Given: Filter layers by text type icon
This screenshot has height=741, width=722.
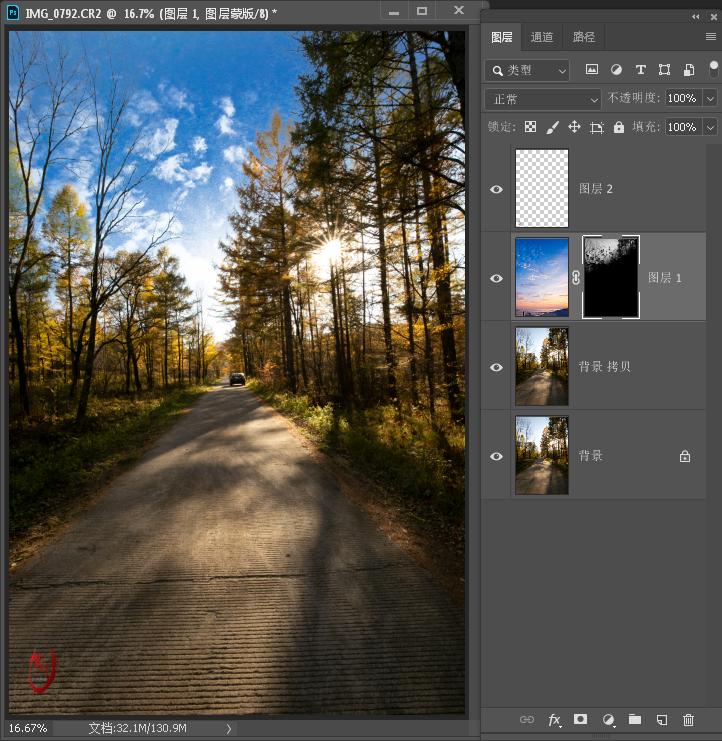Looking at the screenshot, I should pyautogui.click(x=640, y=70).
